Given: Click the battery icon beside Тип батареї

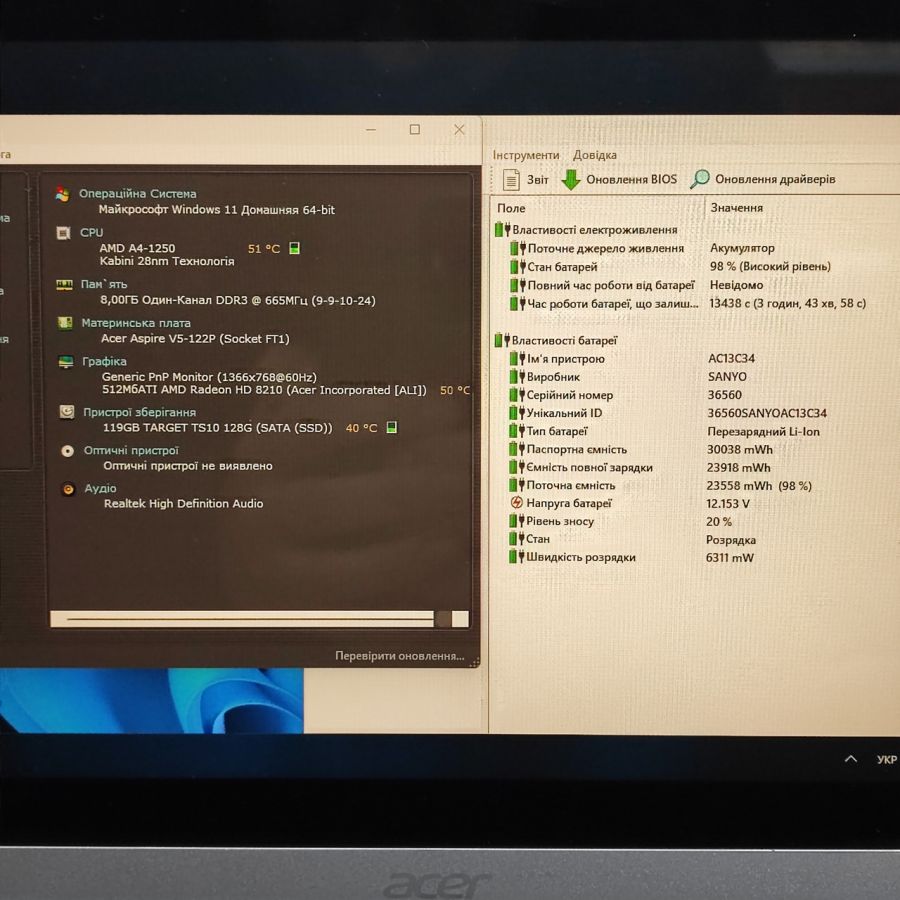Looking at the screenshot, I should tap(517, 430).
